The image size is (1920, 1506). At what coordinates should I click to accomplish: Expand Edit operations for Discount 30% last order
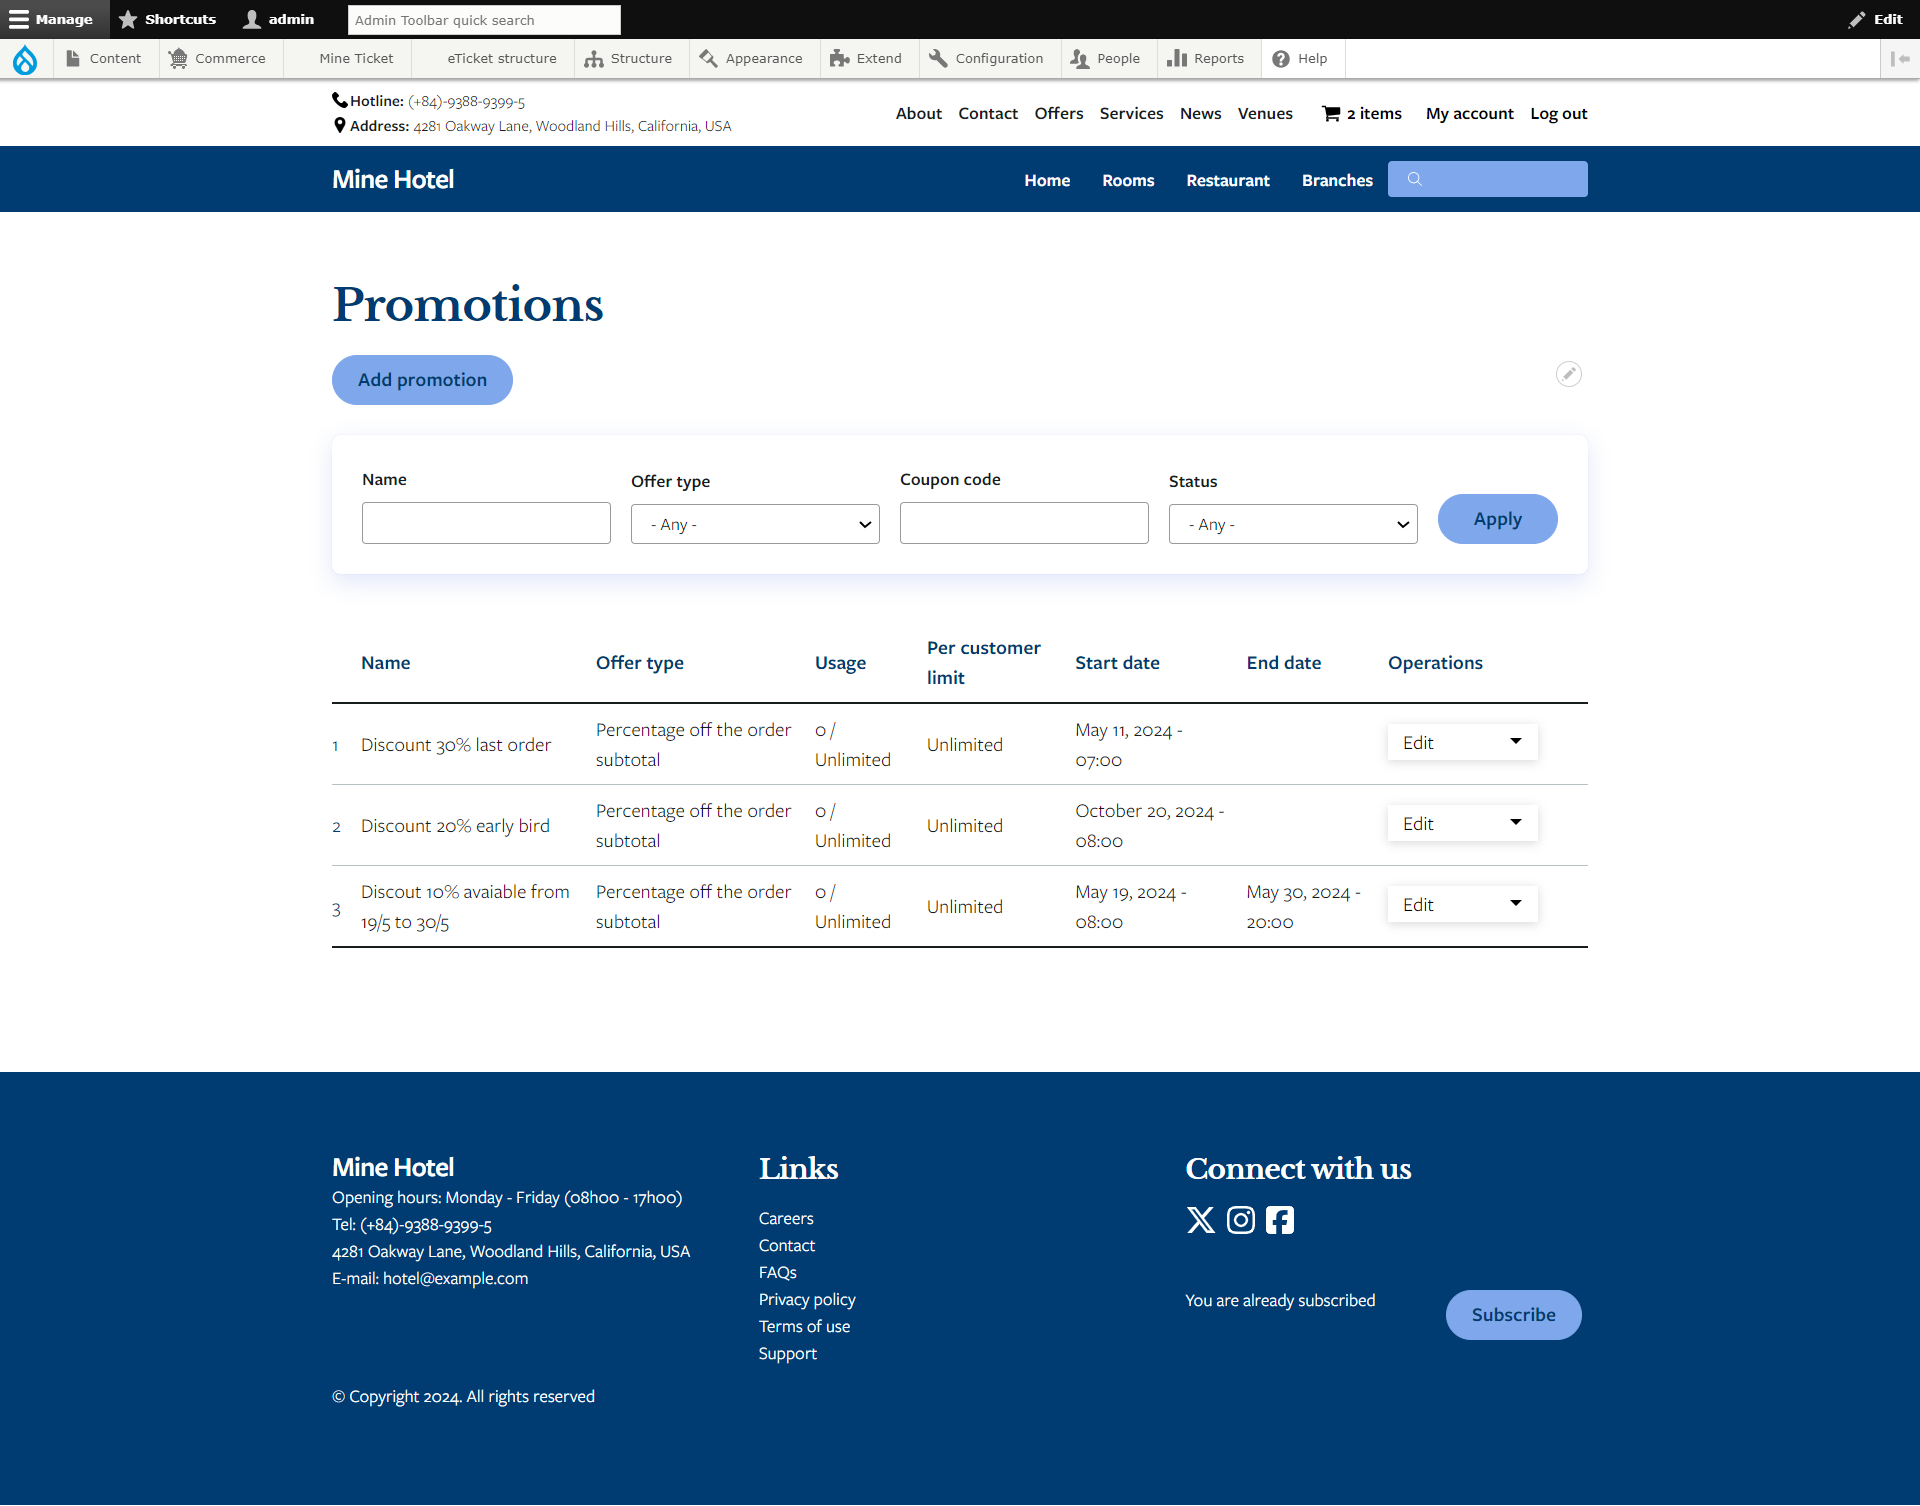[x=1515, y=742]
